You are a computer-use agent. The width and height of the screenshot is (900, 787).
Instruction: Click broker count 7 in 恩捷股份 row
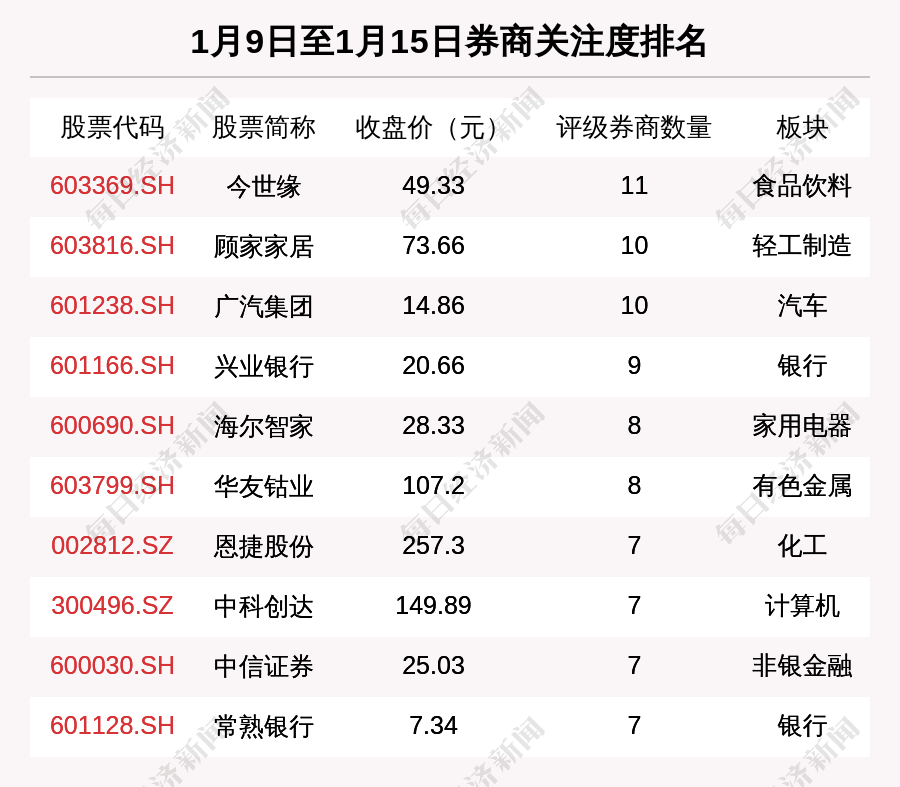pyautogui.click(x=634, y=545)
